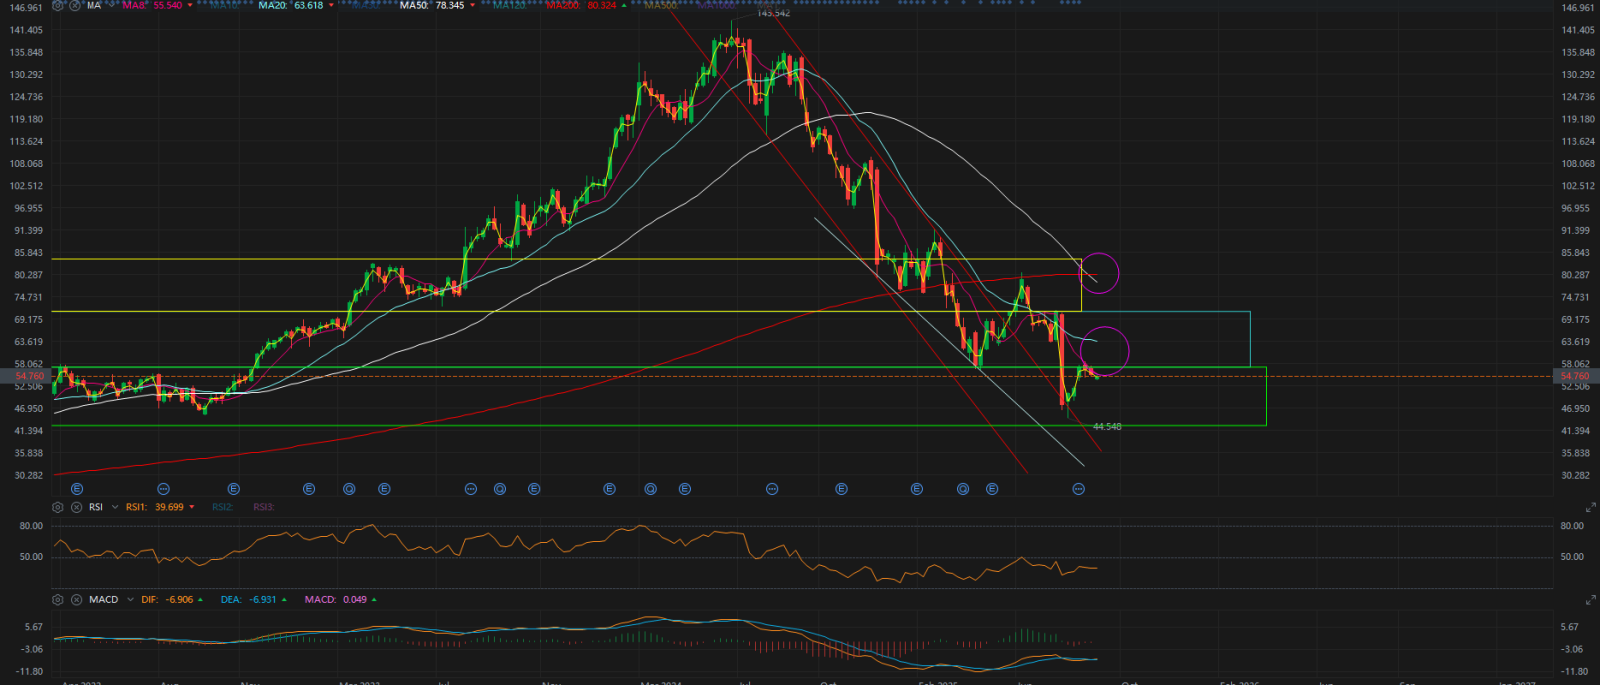The image size is (1600, 685).
Task: Open MA indicator settings gear
Action: tap(58, 6)
